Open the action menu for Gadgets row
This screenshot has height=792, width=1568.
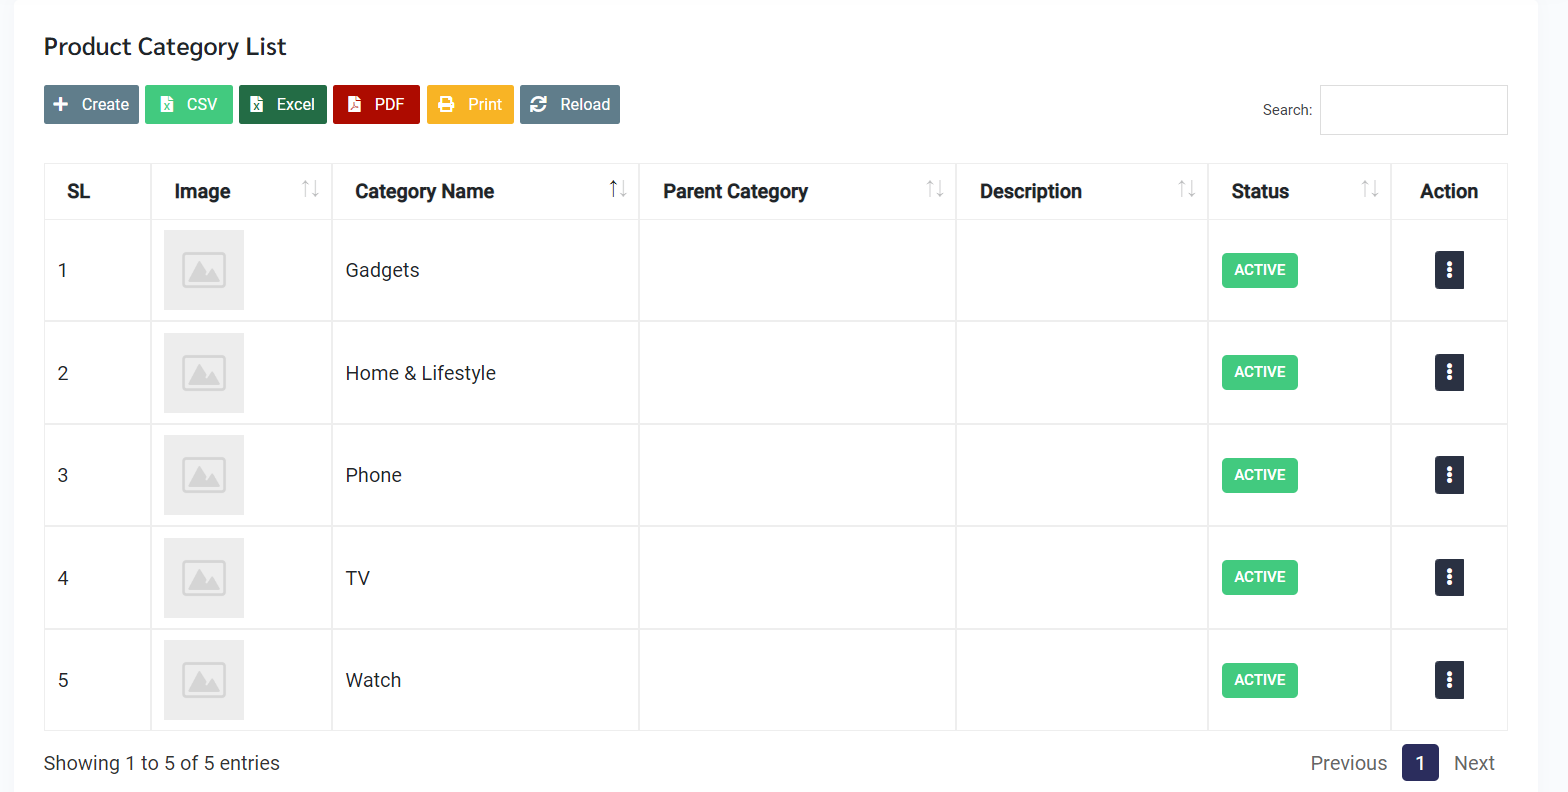[x=1449, y=270]
